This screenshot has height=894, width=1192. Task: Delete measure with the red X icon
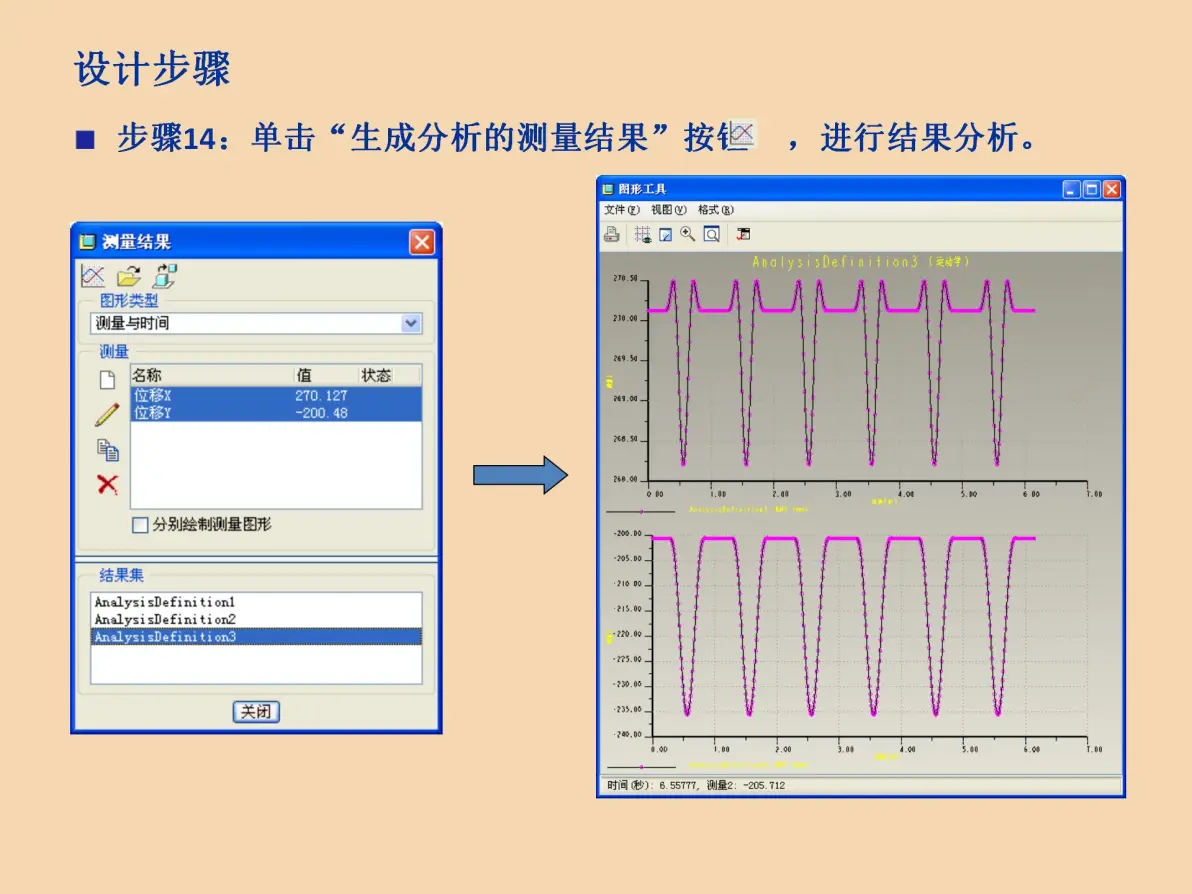click(x=107, y=484)
